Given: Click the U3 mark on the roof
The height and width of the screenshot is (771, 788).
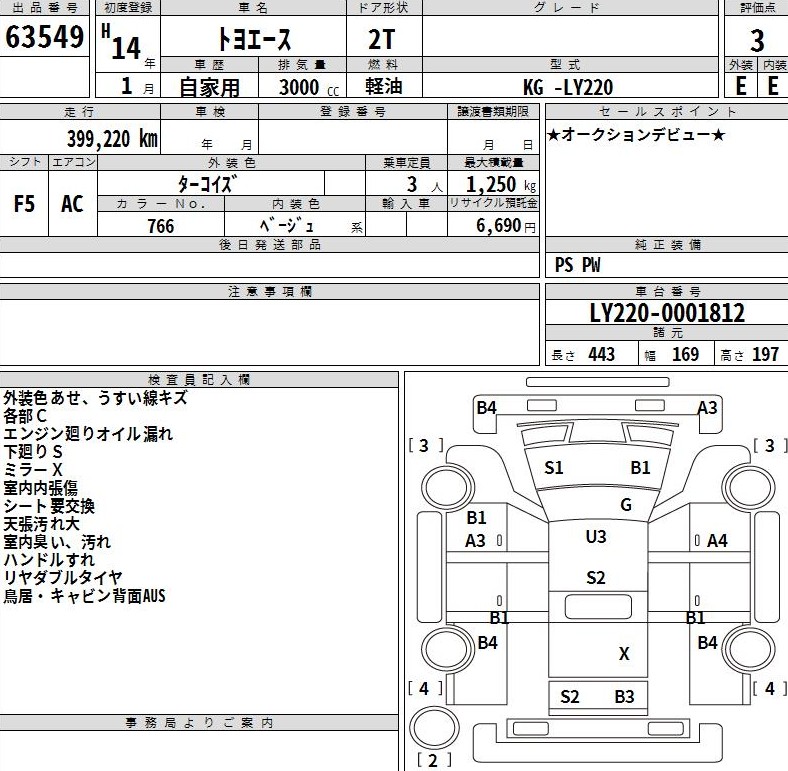Looking at the screenshot, I should click(x=596, y=537).
